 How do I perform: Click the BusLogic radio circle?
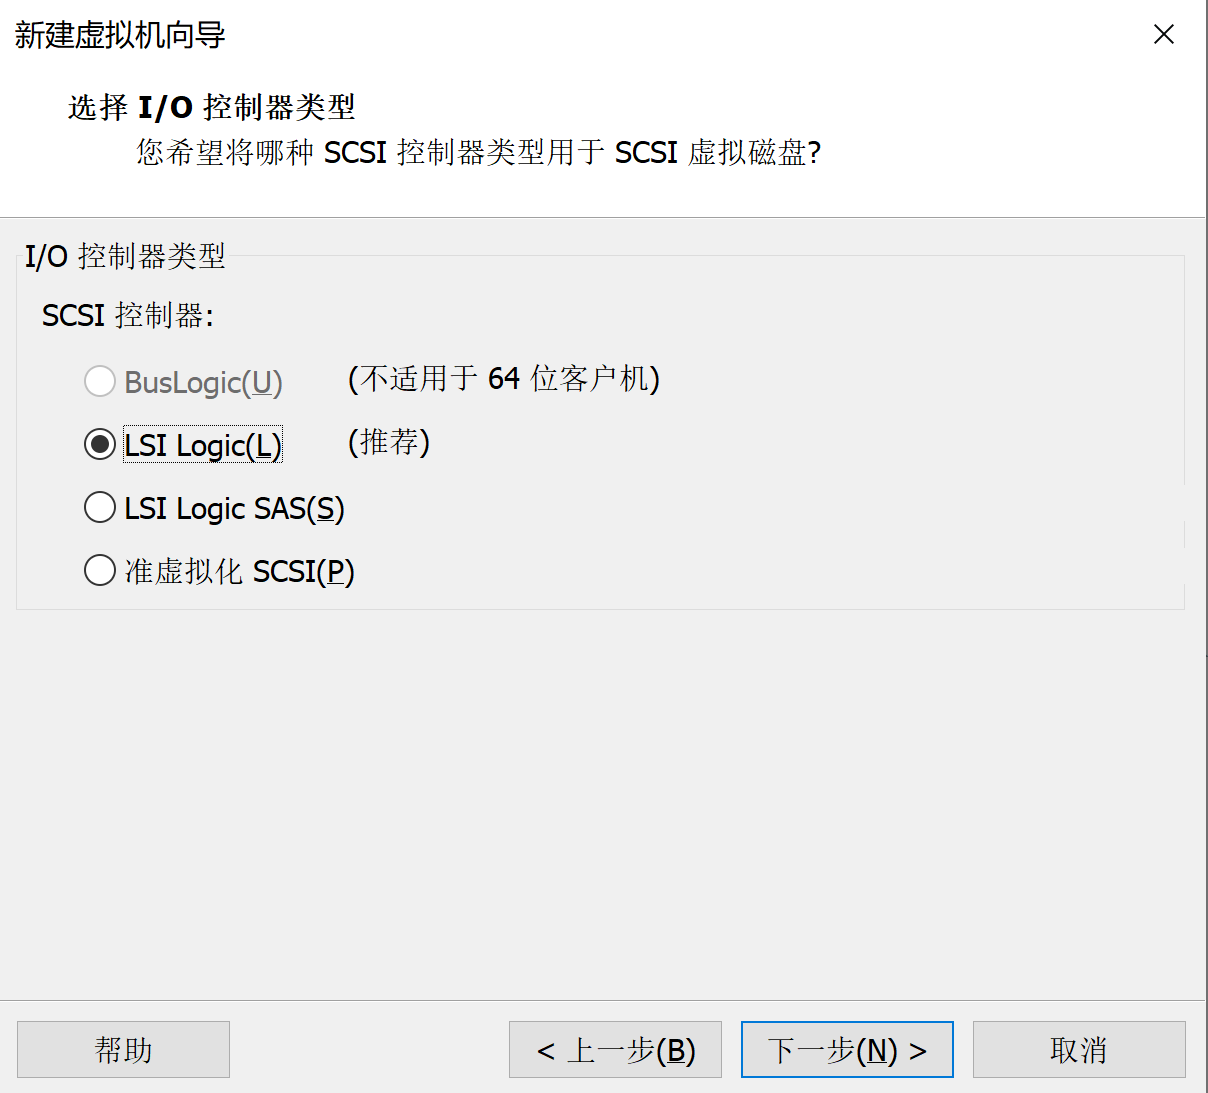[x=100, y=381]
